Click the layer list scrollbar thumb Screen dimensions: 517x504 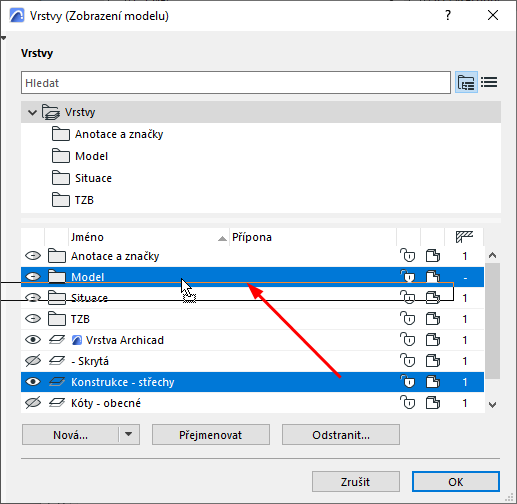point(492,321)
